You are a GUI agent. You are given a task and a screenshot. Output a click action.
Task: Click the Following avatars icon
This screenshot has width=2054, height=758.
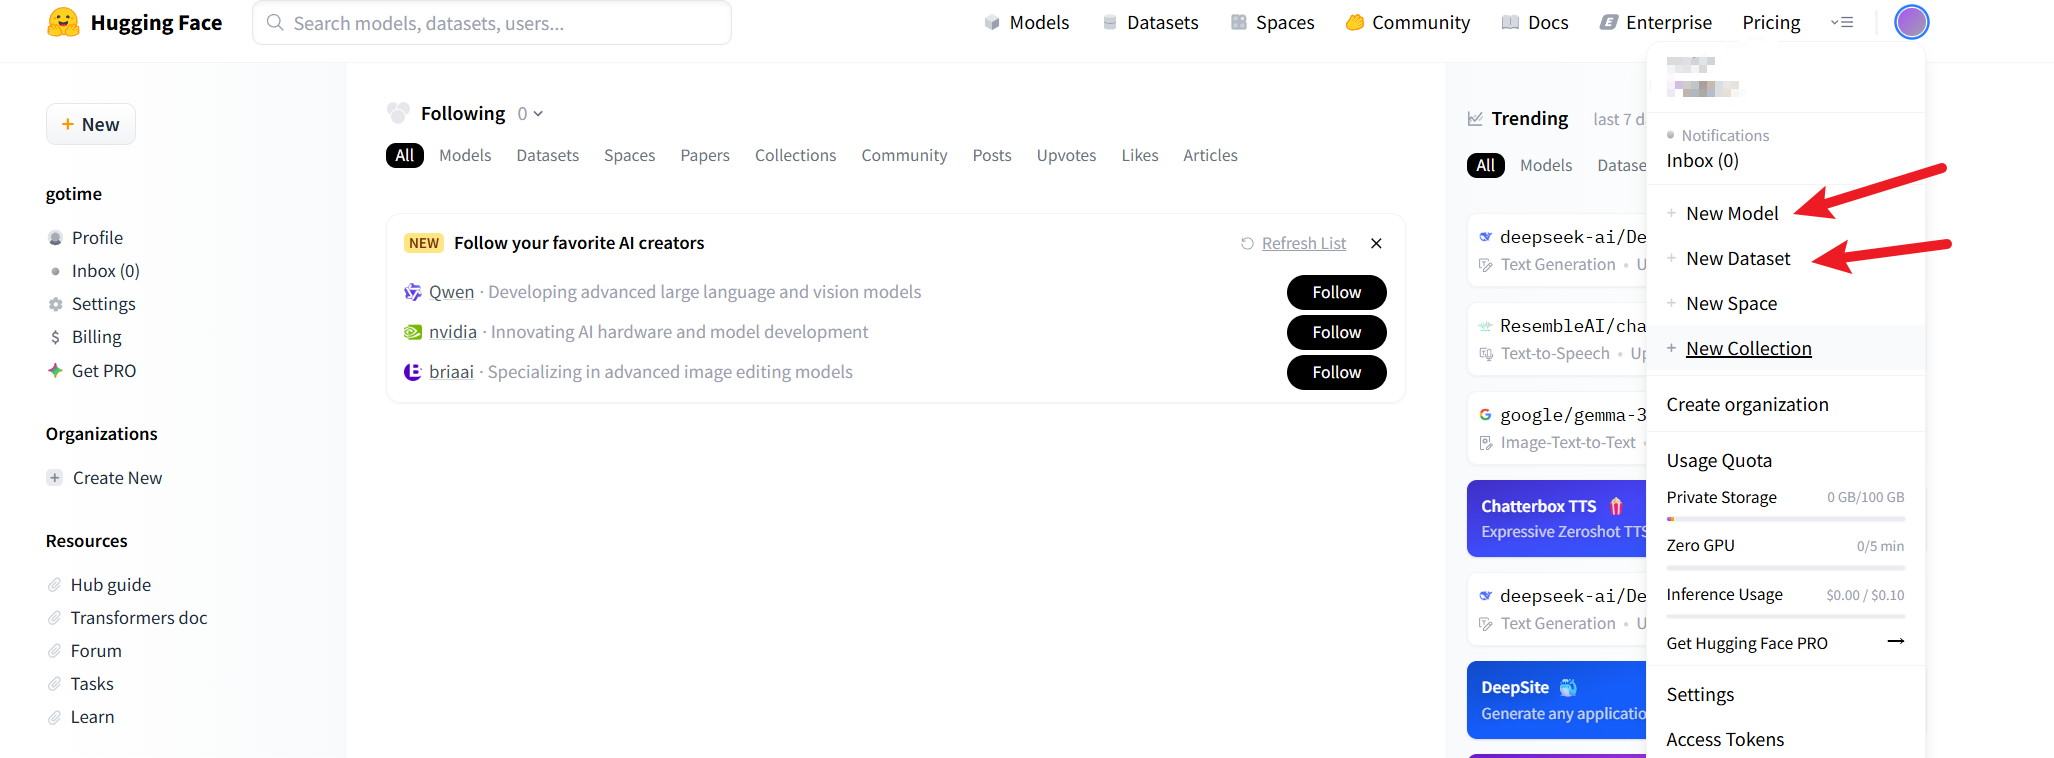pyautogui.click(x=398, y=112)
